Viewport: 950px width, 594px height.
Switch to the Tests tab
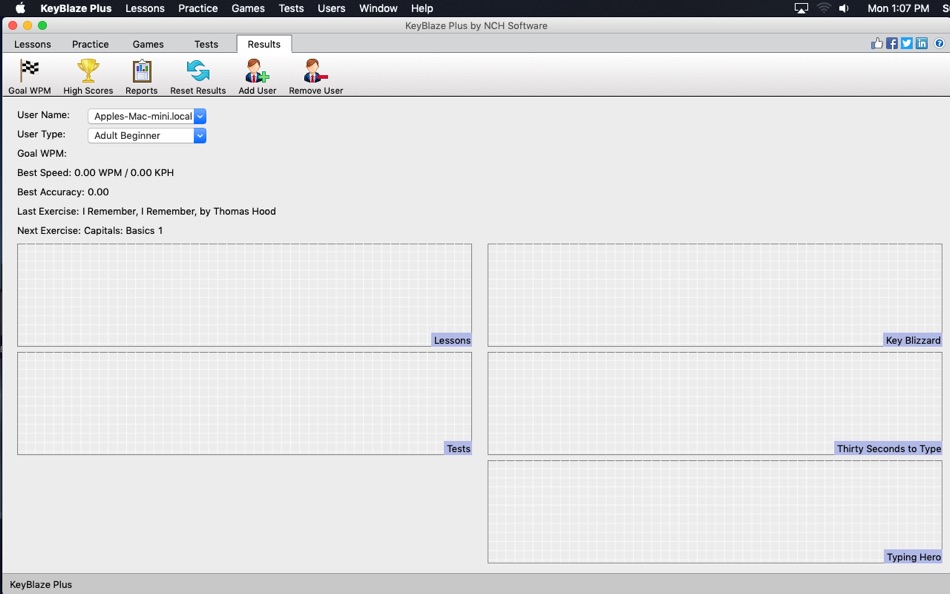(206, 44)
